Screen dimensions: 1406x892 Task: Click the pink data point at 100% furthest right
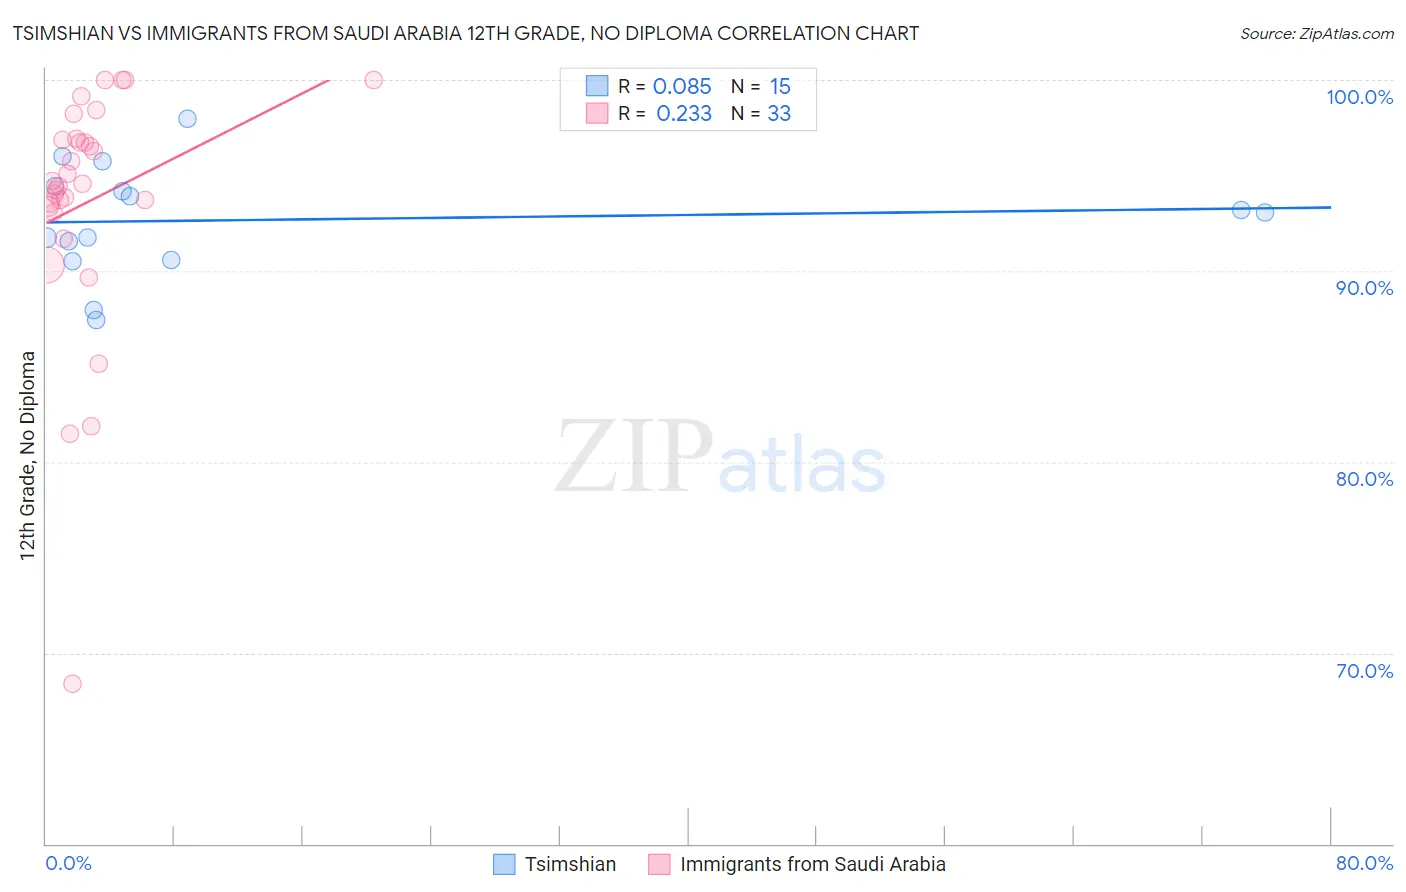pos(374,80)
